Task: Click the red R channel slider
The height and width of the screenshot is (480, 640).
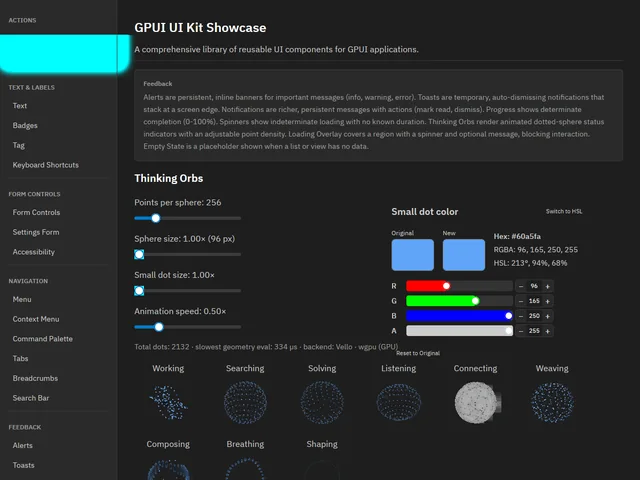Action: click(459, 286)
